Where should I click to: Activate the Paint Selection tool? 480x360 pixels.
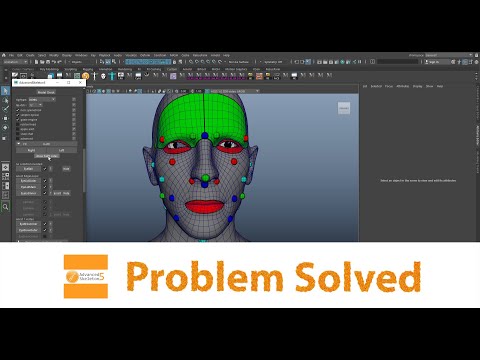pos(5,109)
